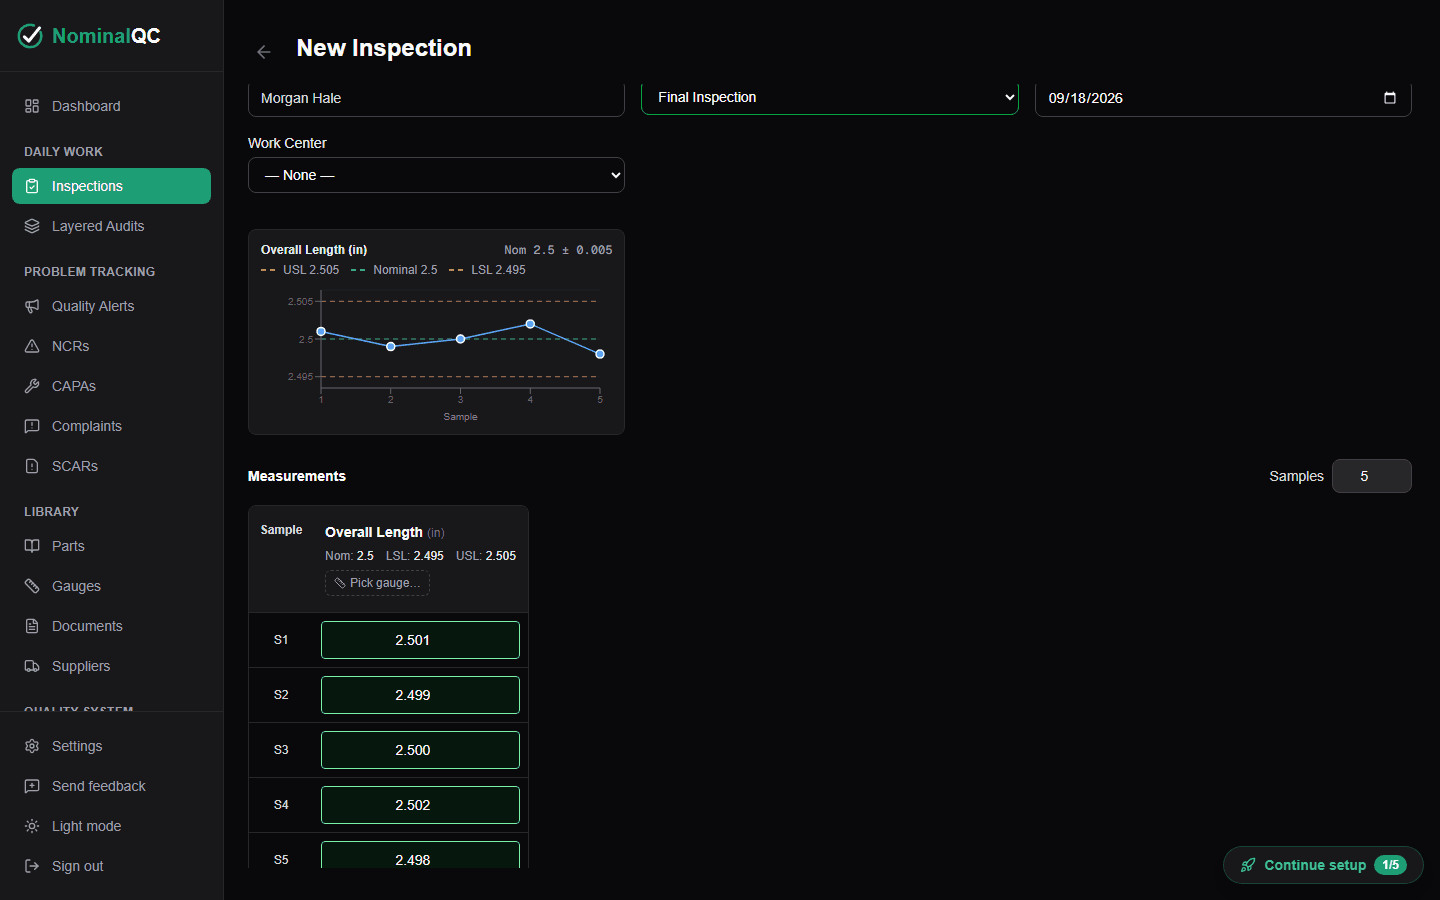The height and width of the screenshot is (900, 1440).
Task: Open the Work Center dropdown
Action: (x=436, y=175)
